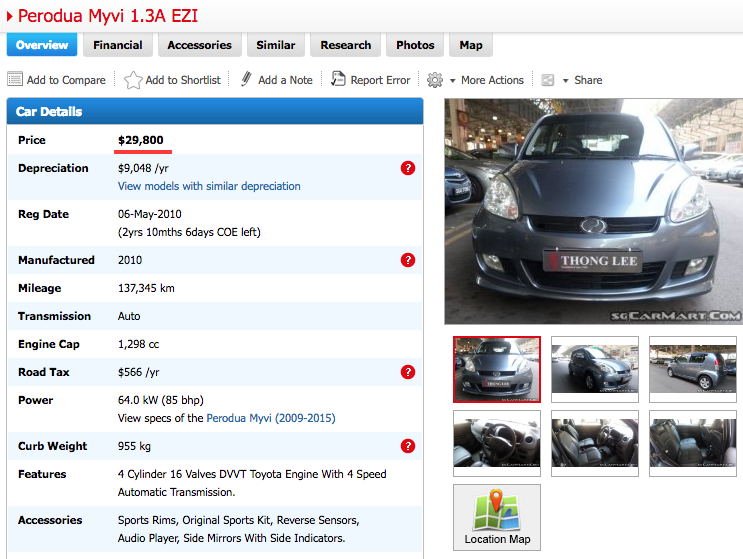Click the Add a Note pencil icon
743x559 pixels.
click(x=246, y=79)
